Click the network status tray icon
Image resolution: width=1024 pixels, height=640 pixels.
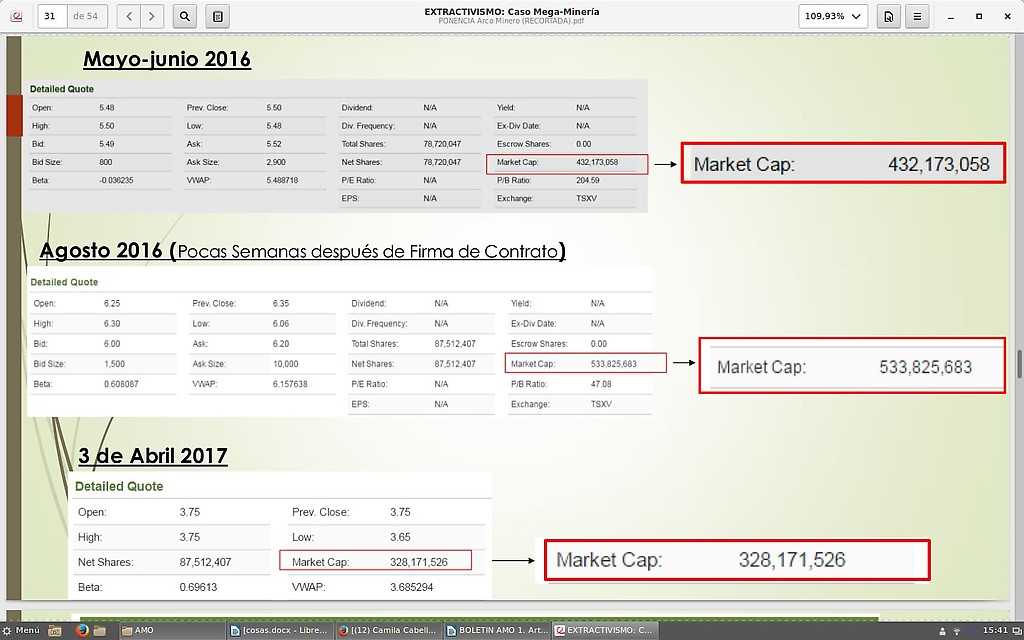tap(958, 631)
